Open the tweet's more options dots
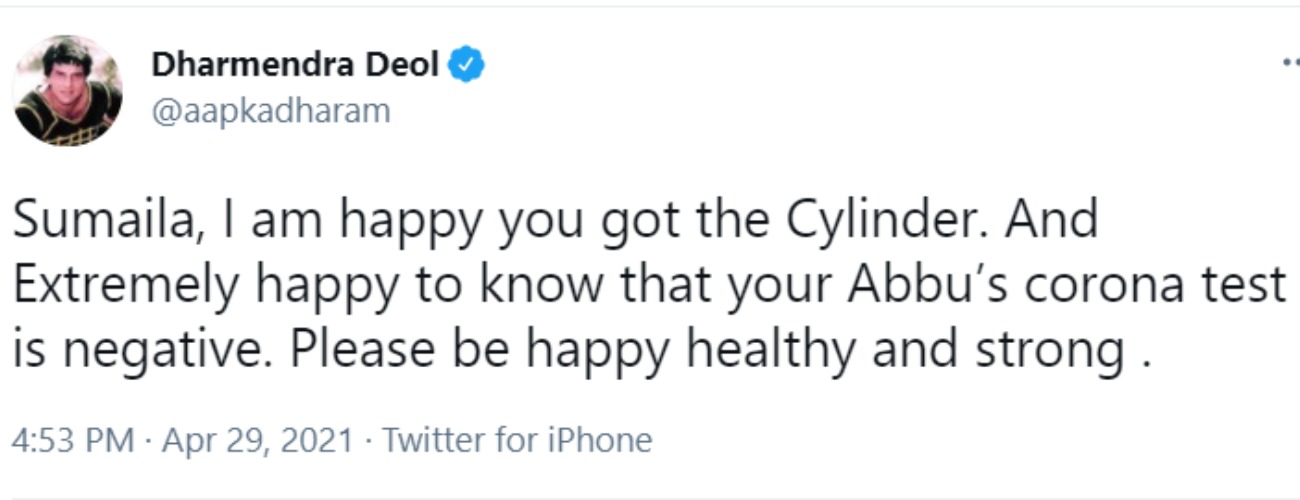 [x=1290, y=63]
